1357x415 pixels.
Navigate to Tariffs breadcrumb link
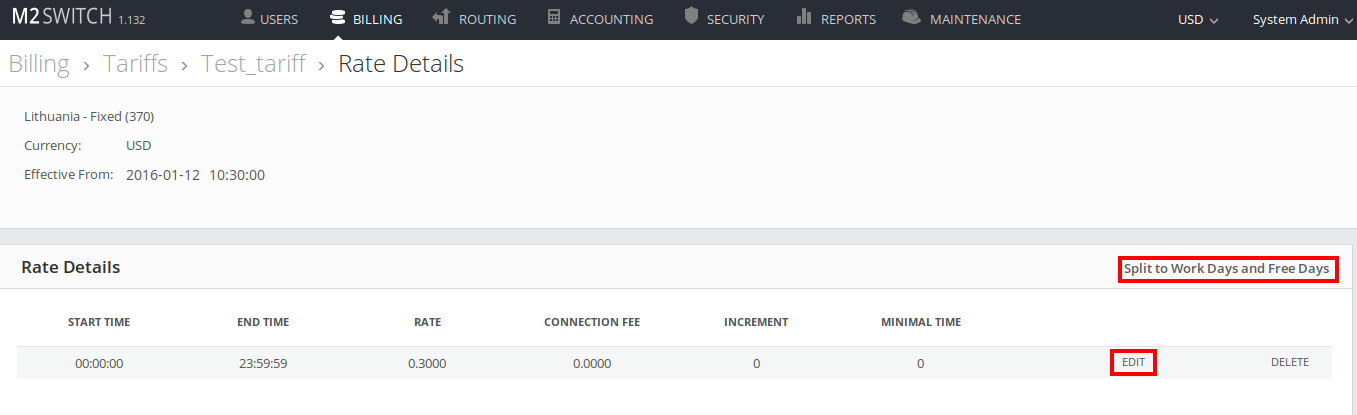(135, 64)
